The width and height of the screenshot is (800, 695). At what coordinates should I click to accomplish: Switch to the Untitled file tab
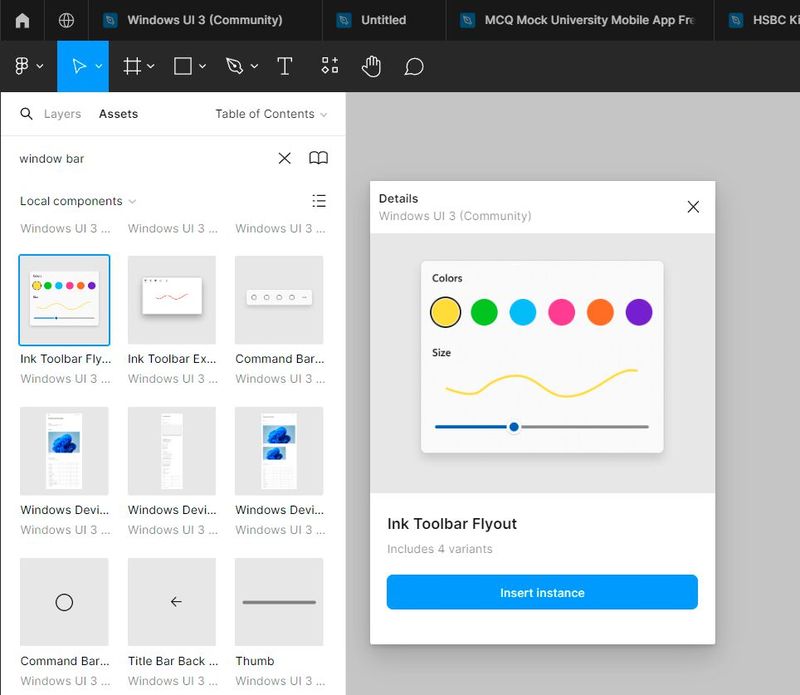(384, 20)
